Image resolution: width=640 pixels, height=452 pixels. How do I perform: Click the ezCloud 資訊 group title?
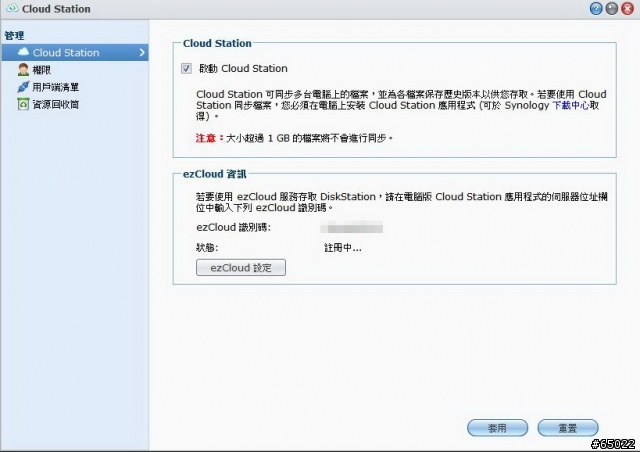tap(214, 174)
